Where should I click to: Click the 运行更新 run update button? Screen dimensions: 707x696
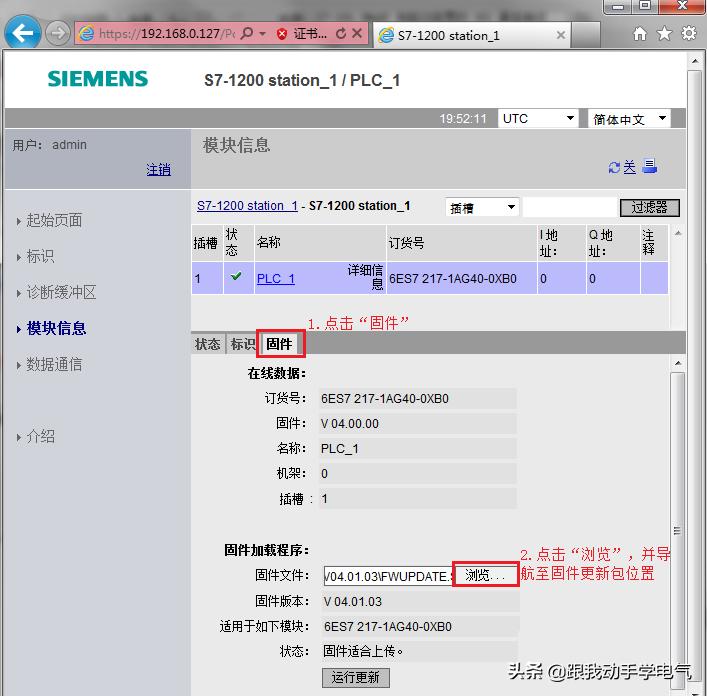pos(355,677)
